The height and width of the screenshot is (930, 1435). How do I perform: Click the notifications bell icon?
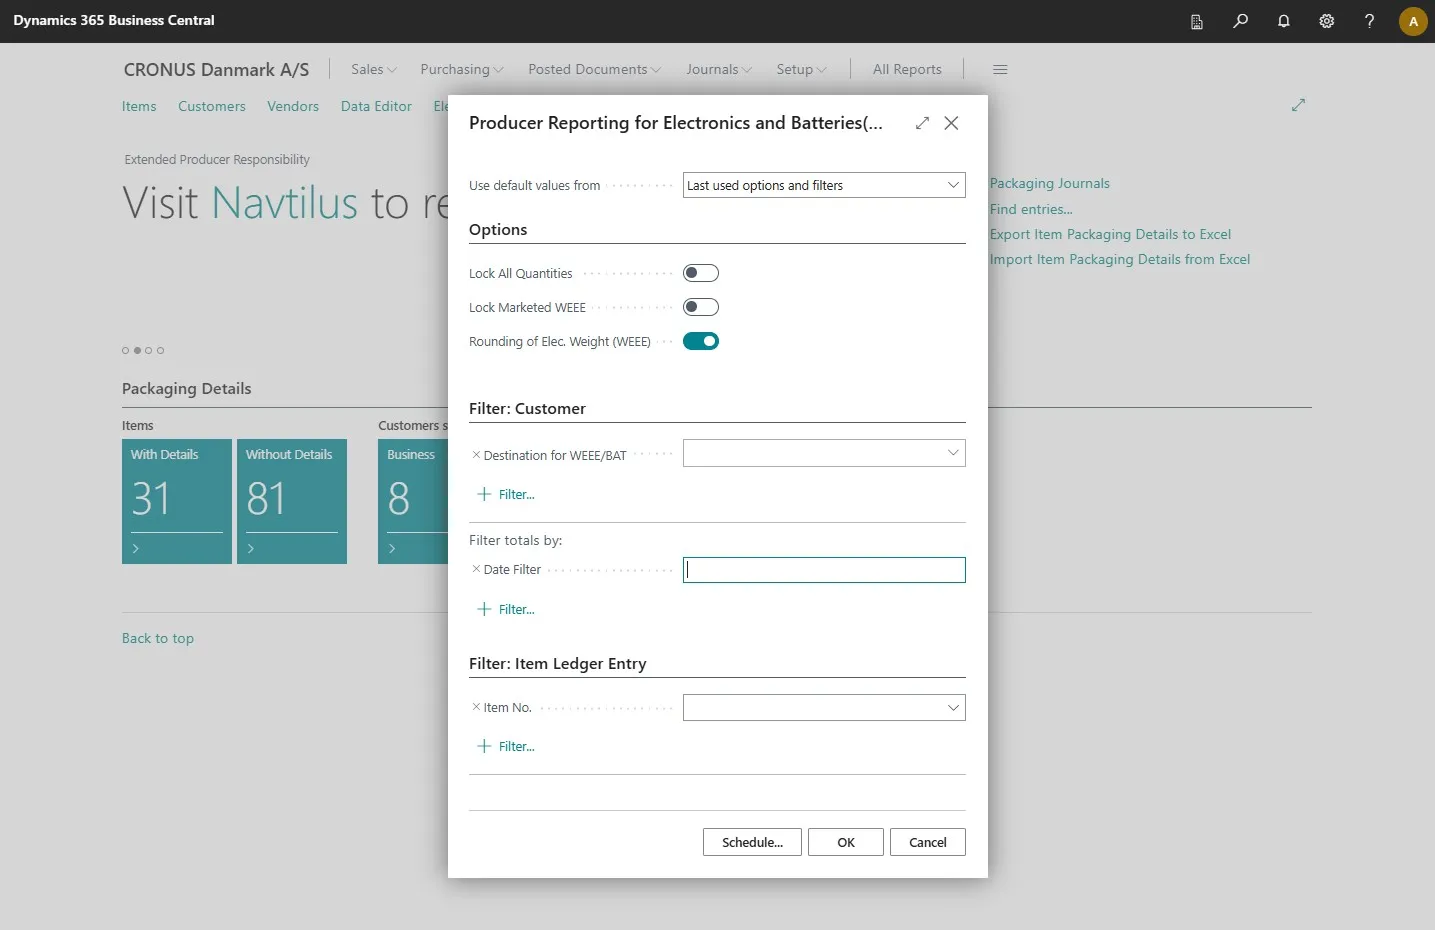tap(1284, 21)
